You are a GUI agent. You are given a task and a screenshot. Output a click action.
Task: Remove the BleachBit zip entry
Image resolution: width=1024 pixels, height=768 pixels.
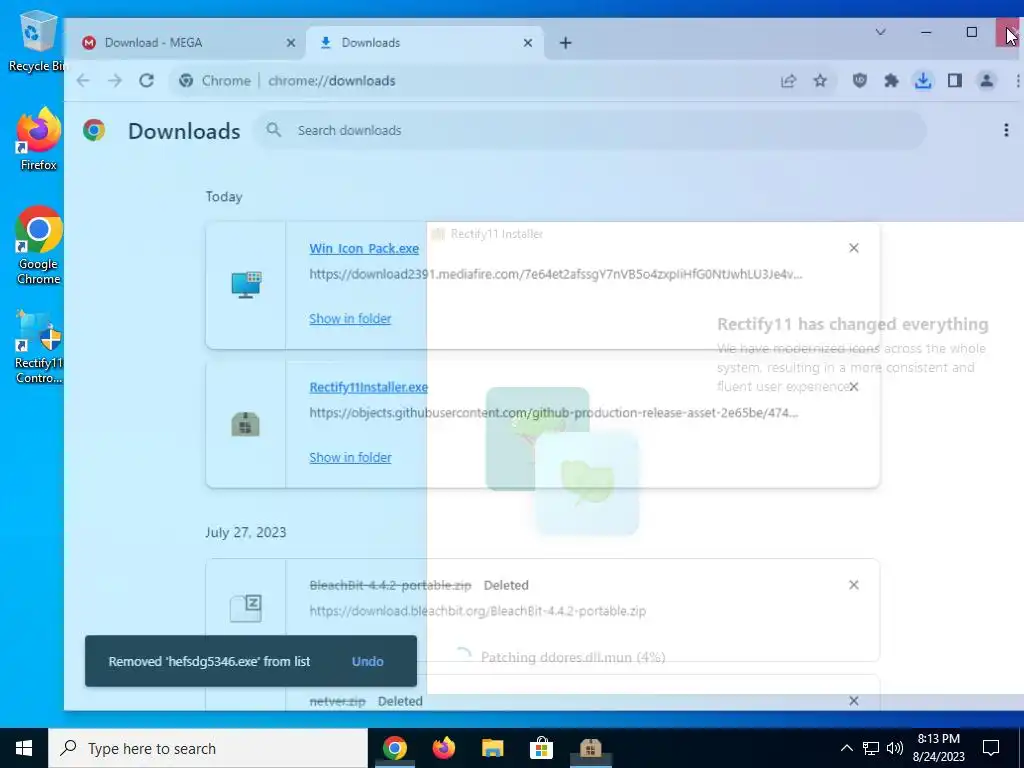[x=854, y=585]
